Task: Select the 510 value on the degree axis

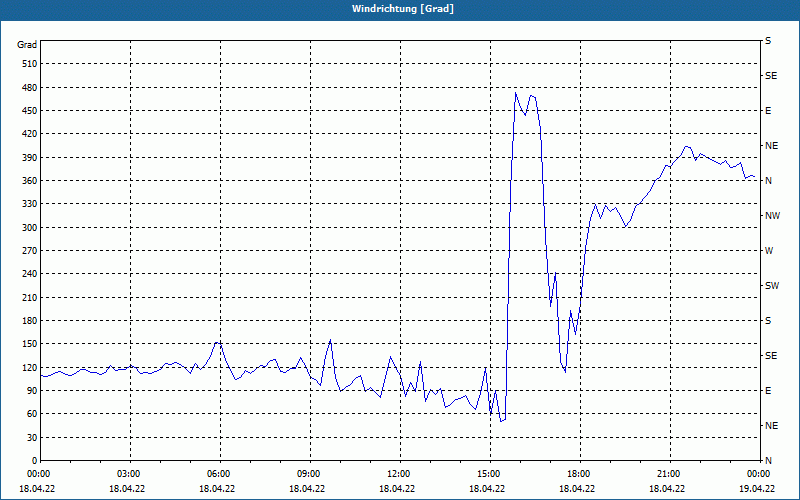Action: pyautogui.click(x=30, y=64)
